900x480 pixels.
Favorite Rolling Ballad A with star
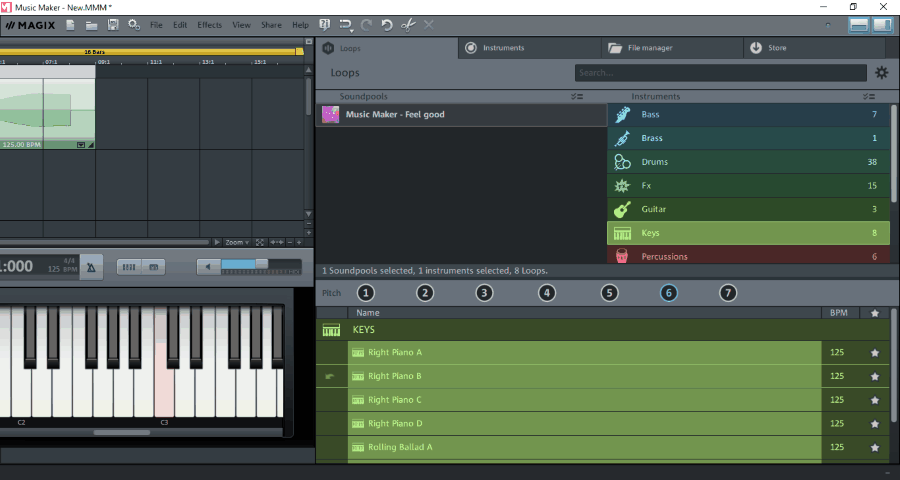[875, 447]
